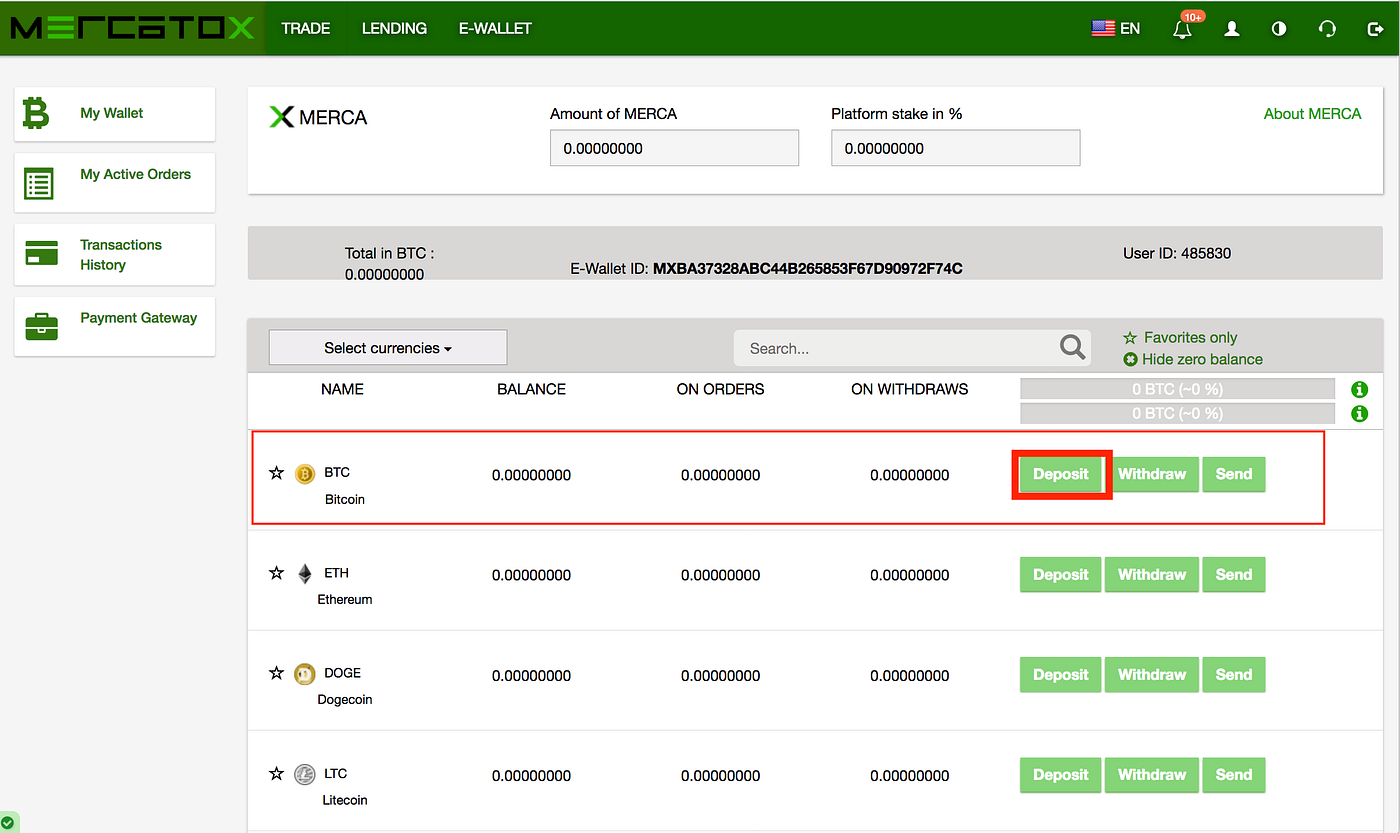Click the MERCA X logo icon

[282, 117]
